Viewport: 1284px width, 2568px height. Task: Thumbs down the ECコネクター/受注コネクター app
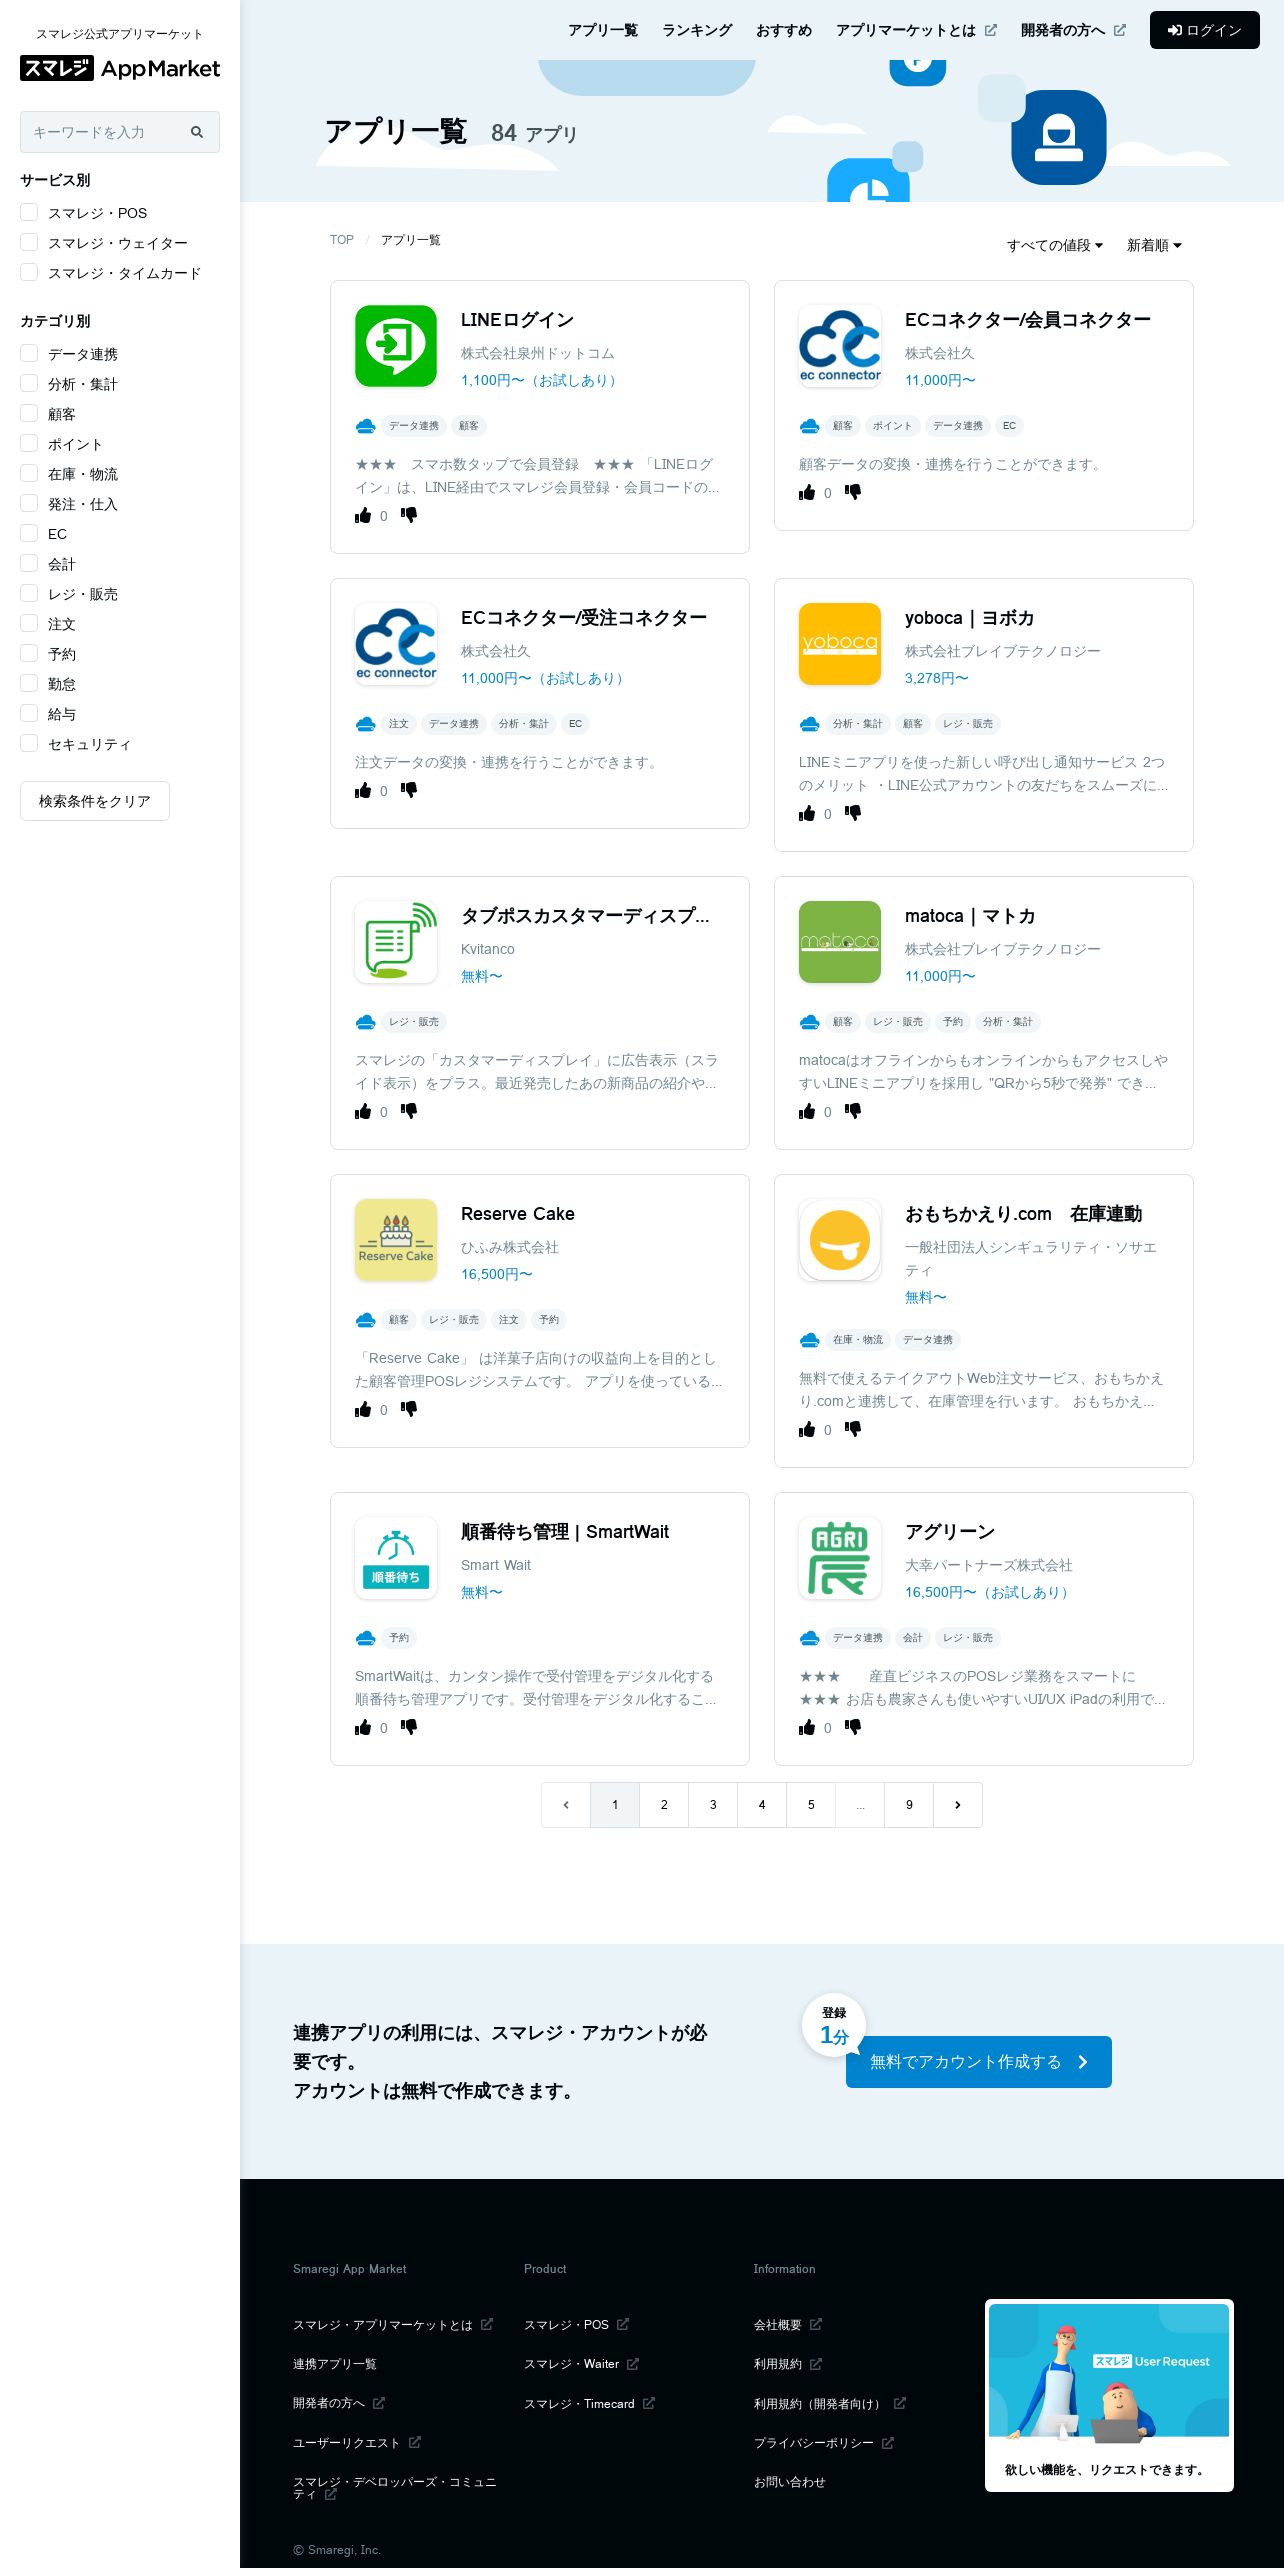[409, 791]
